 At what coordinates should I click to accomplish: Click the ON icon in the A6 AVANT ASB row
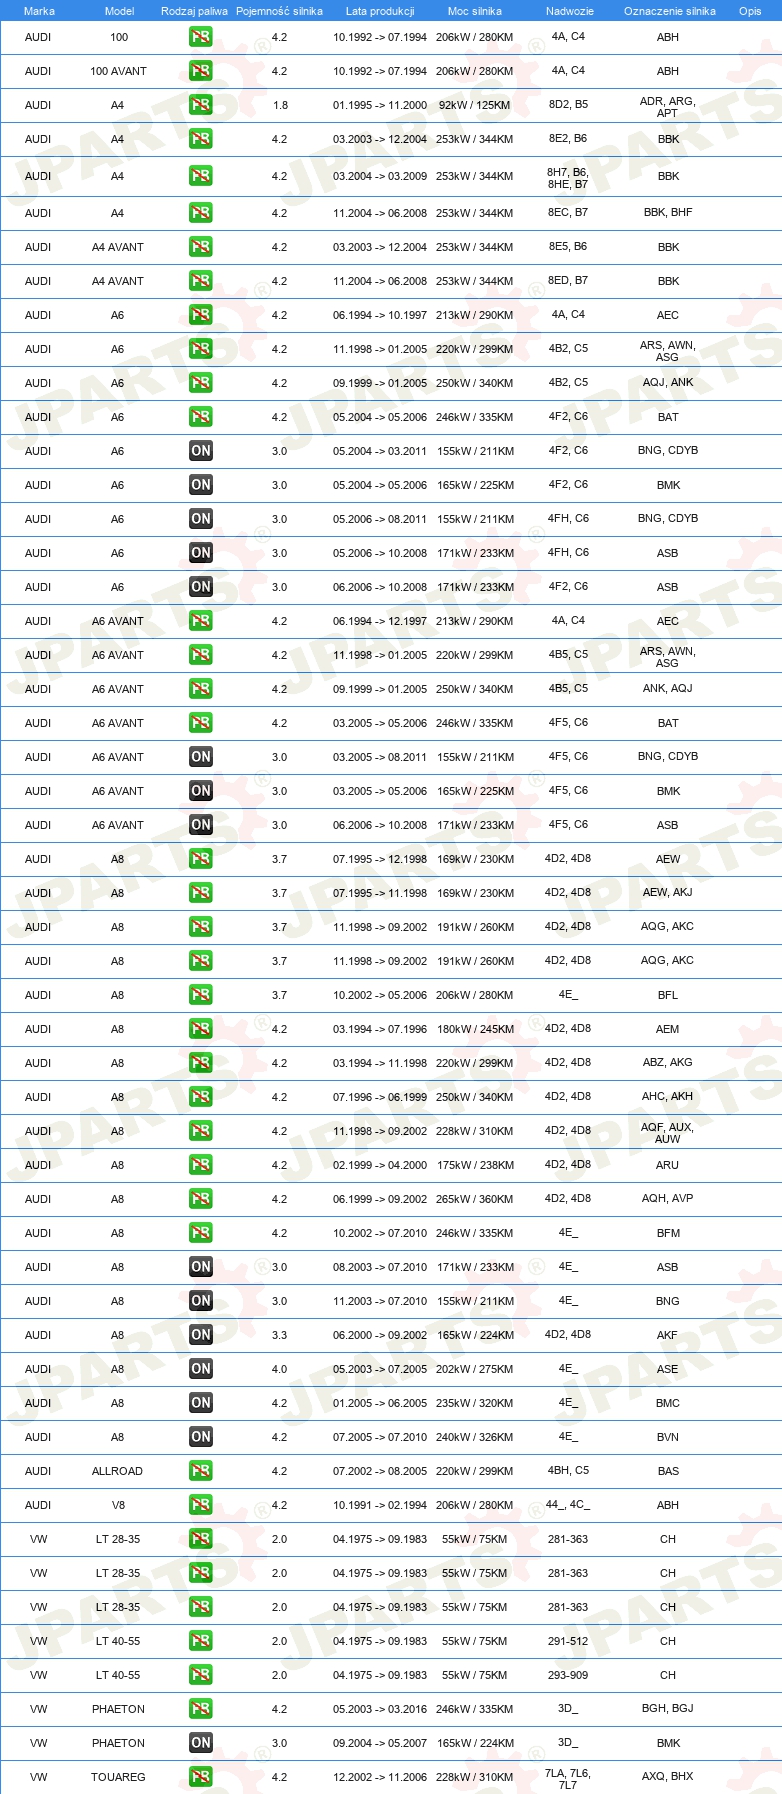201,825
